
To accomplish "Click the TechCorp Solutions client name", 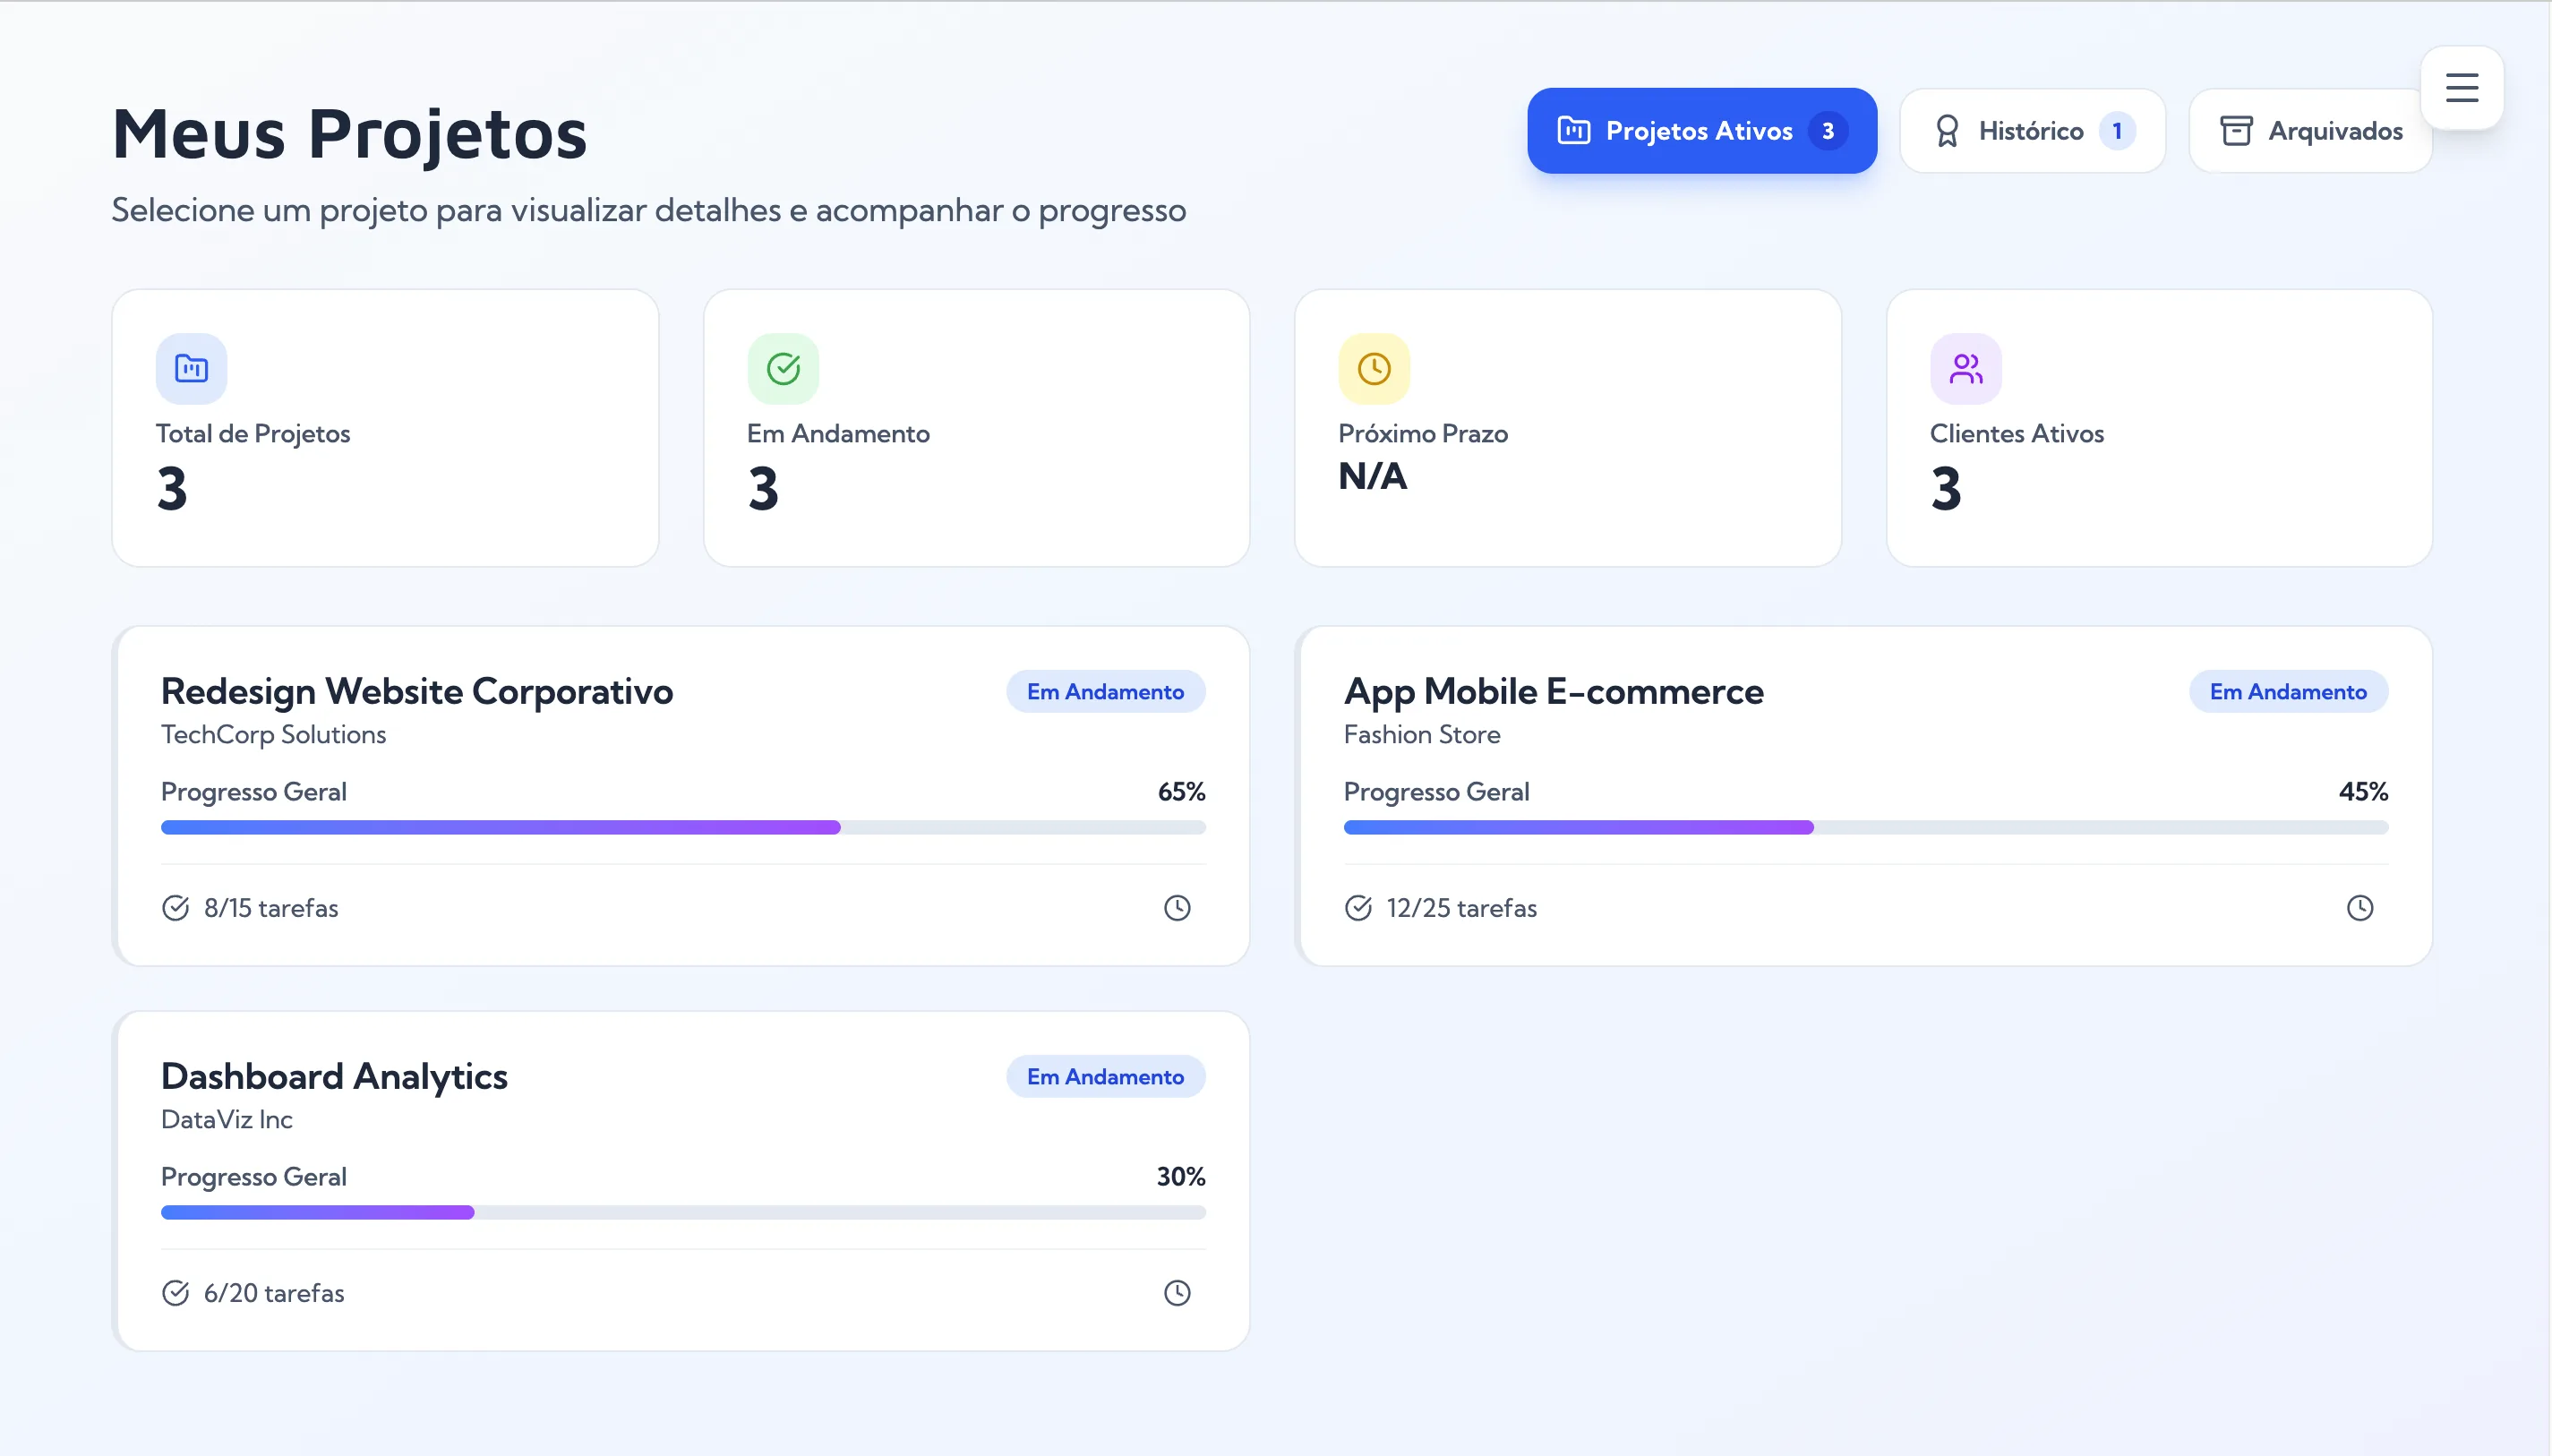I will click(x=273, y=735).
